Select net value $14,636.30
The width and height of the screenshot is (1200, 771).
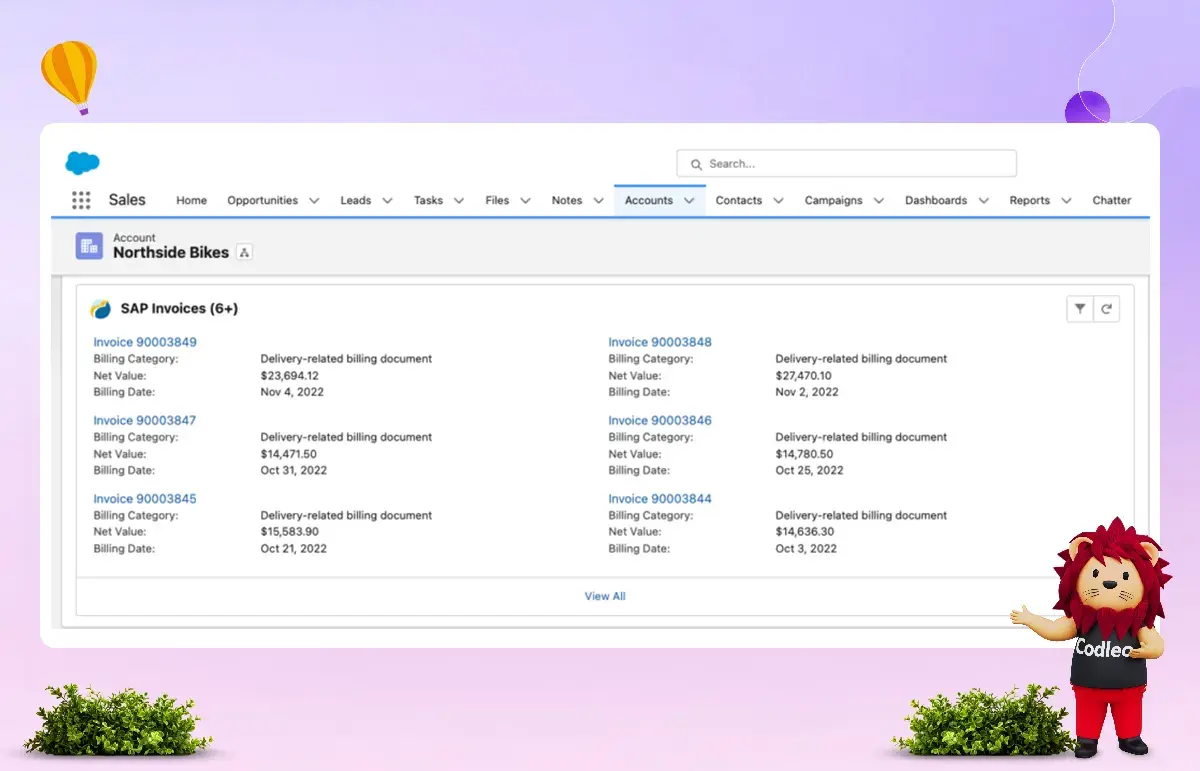click(x=804, y=532)
